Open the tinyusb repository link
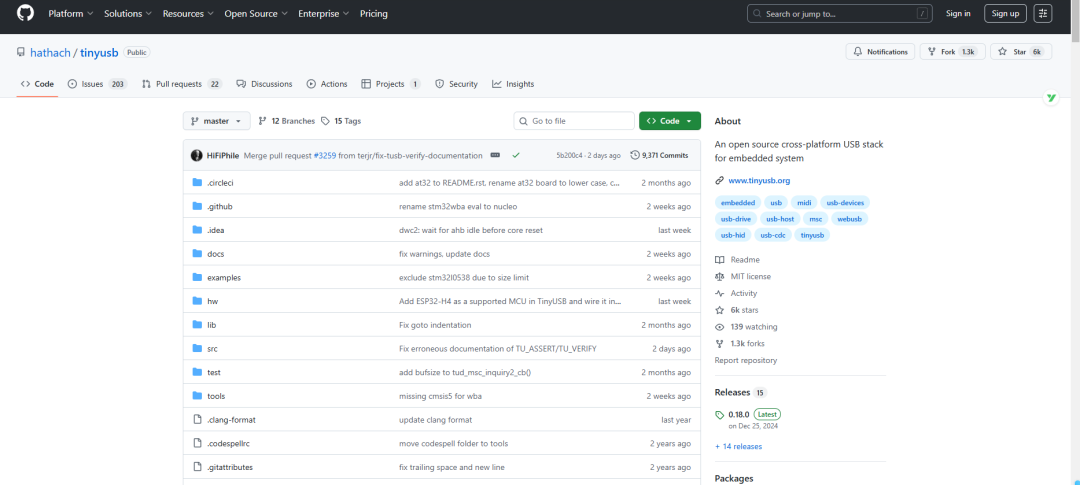1080x485 pixels. tap(99, 52)
